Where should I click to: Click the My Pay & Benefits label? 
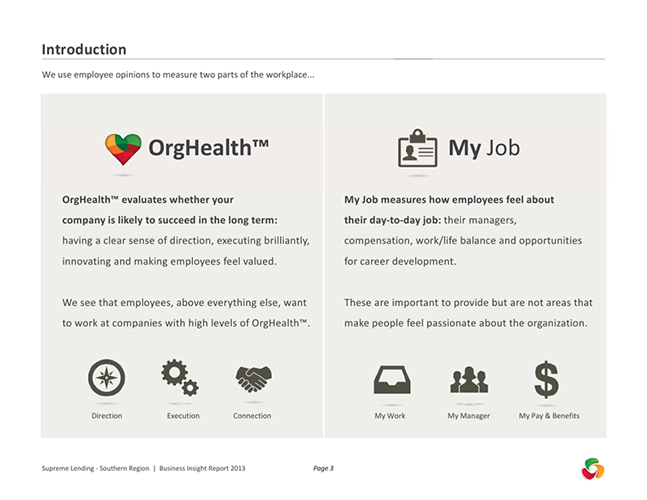point(549,416)
